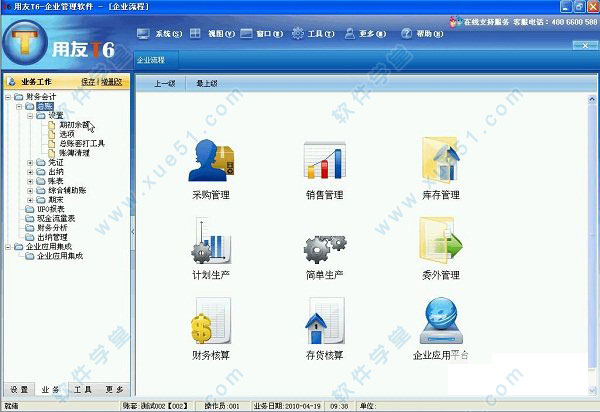Collapse the 总账 tree node
The height and width of the screenshot is (412, 600).
tap(19, 106)
